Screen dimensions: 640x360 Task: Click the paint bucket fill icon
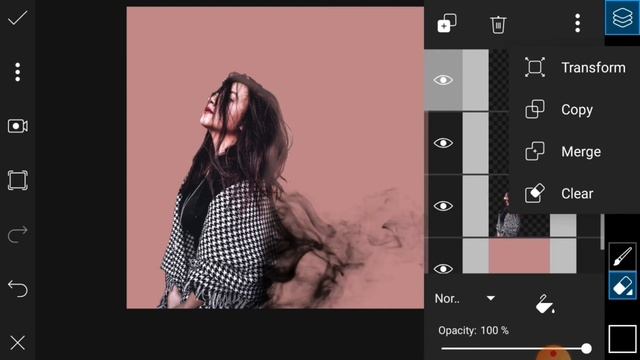(544, 304)
